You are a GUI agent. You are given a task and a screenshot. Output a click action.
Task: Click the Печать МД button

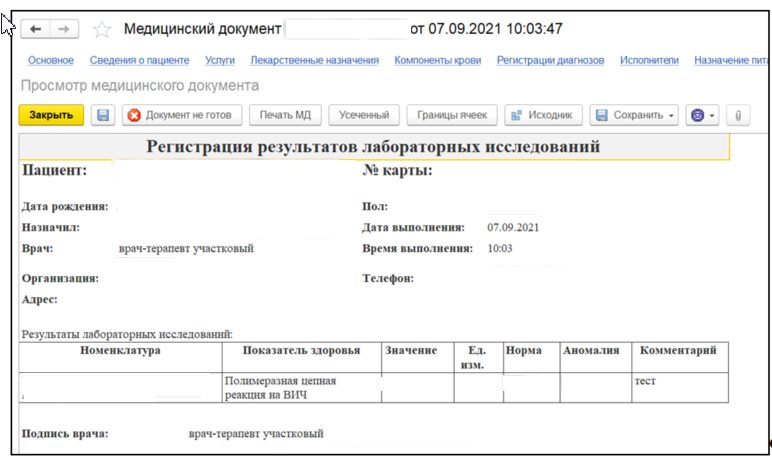[x=285, y=115]
